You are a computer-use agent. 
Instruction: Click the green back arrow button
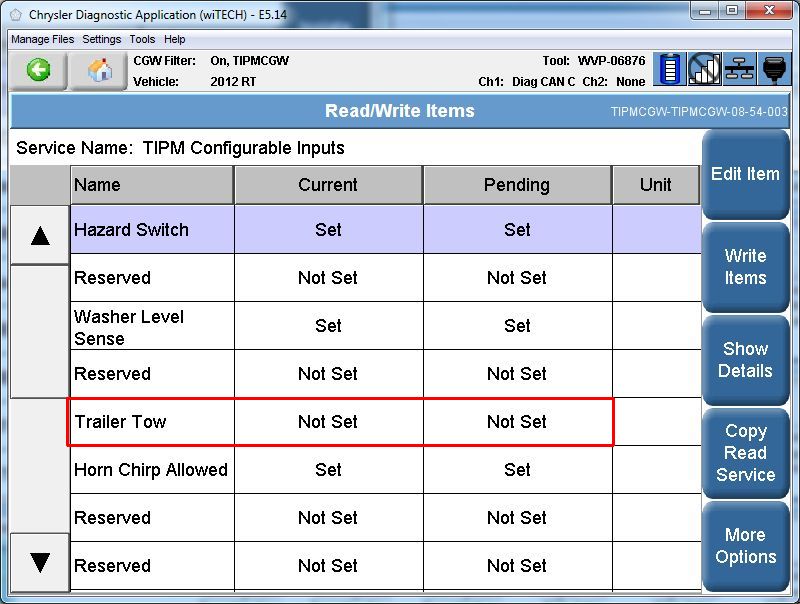[x=39, y=70]
